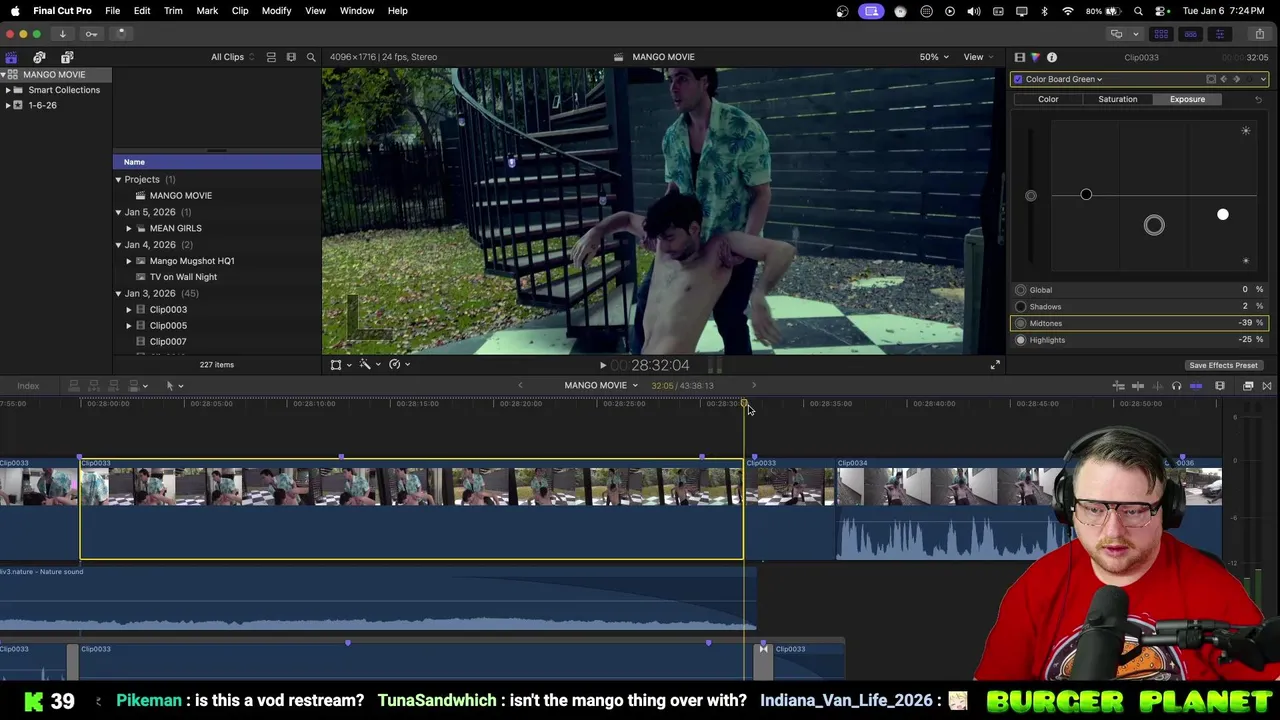
Task: Click the Highlights exposure puck
Action: pos(1223,215)
